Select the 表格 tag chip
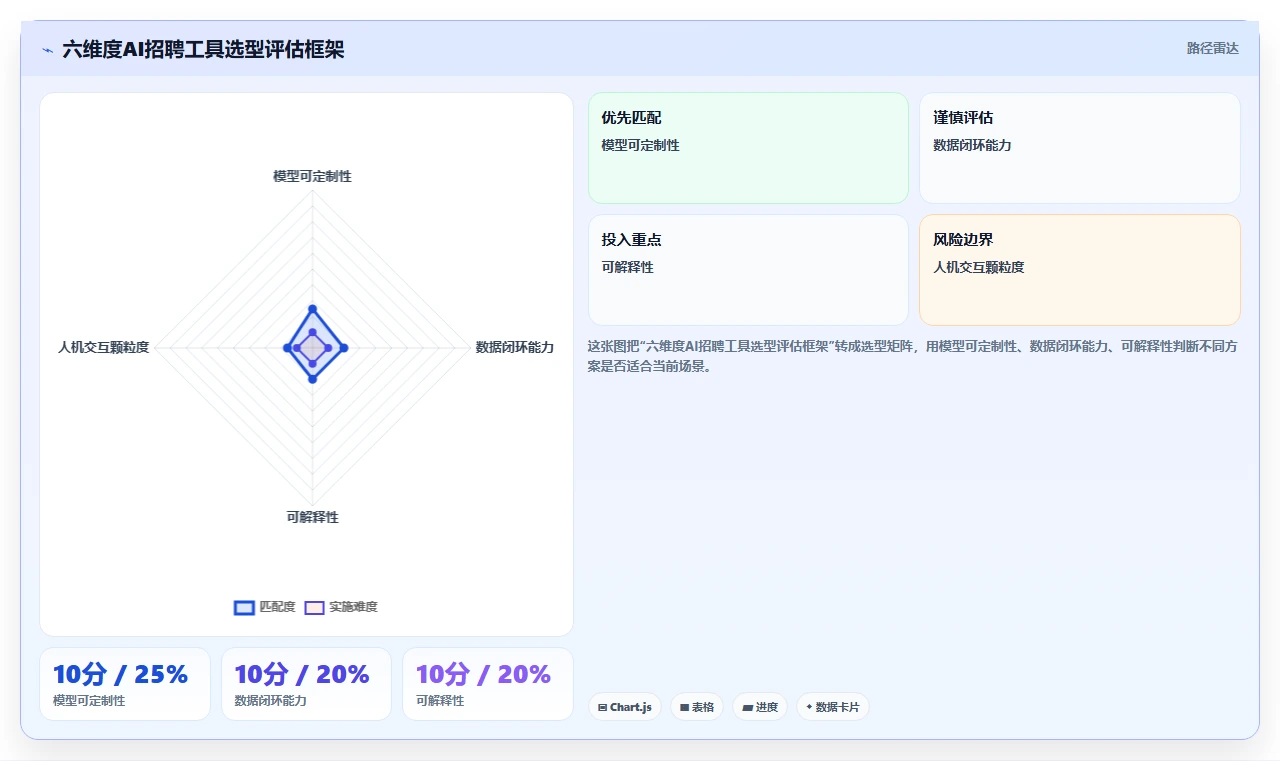 click(x=697, y=707)
